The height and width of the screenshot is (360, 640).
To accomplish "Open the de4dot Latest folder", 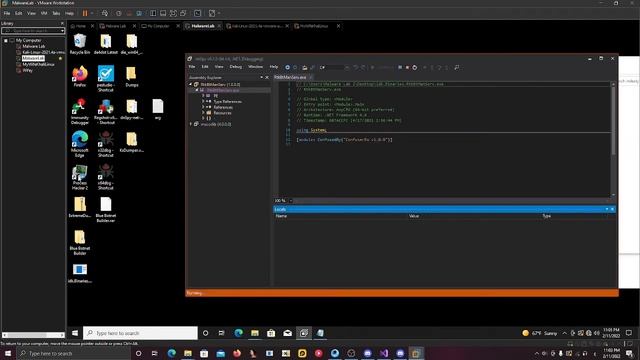I will pos(106,44).
